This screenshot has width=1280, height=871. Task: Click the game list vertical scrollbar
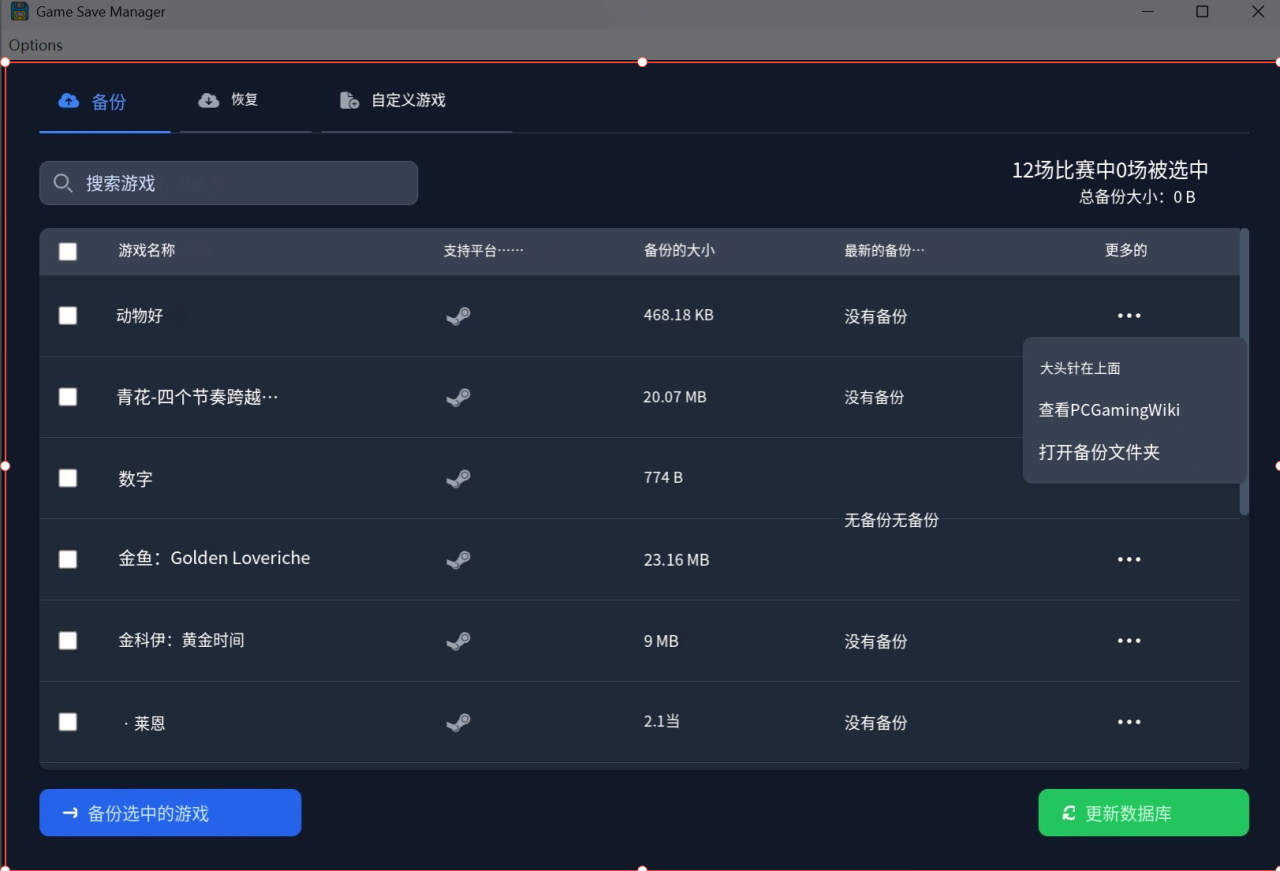(x=1244, y=372)
